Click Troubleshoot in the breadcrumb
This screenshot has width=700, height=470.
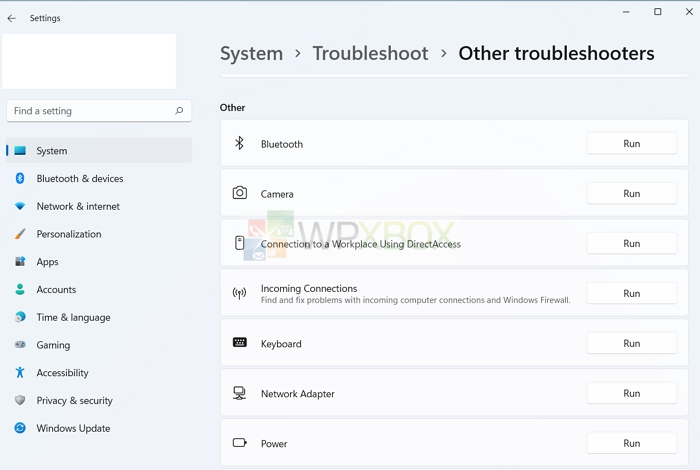[x=370, y=54]
